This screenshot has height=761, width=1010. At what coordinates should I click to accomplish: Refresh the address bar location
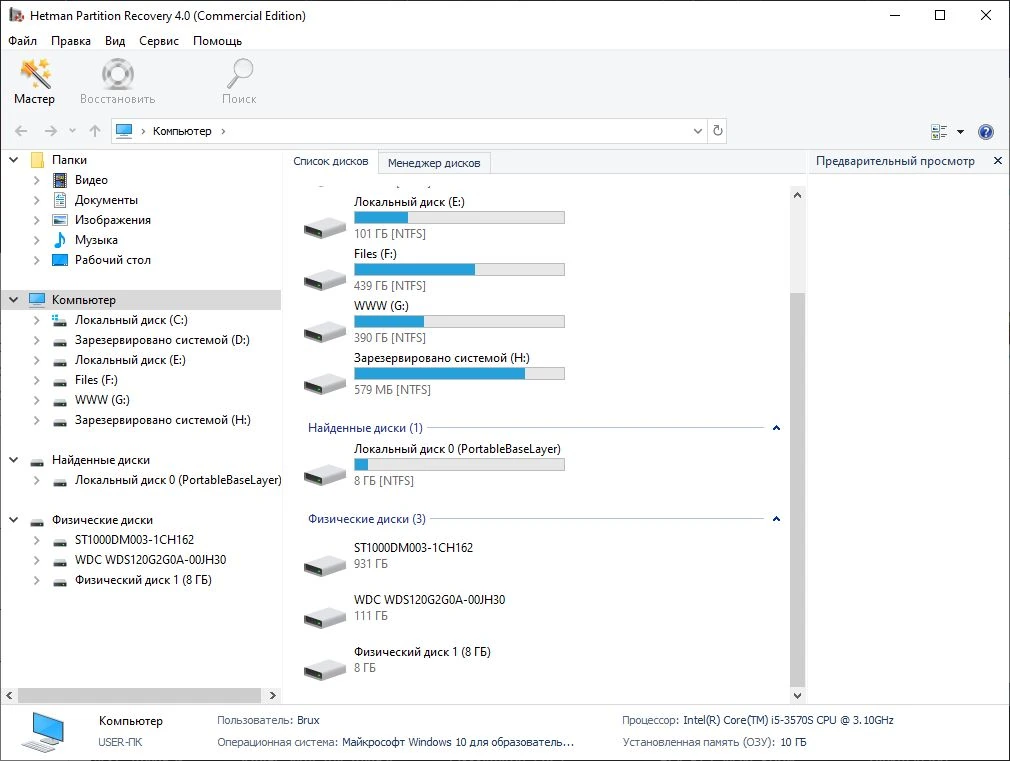[718, 131]
